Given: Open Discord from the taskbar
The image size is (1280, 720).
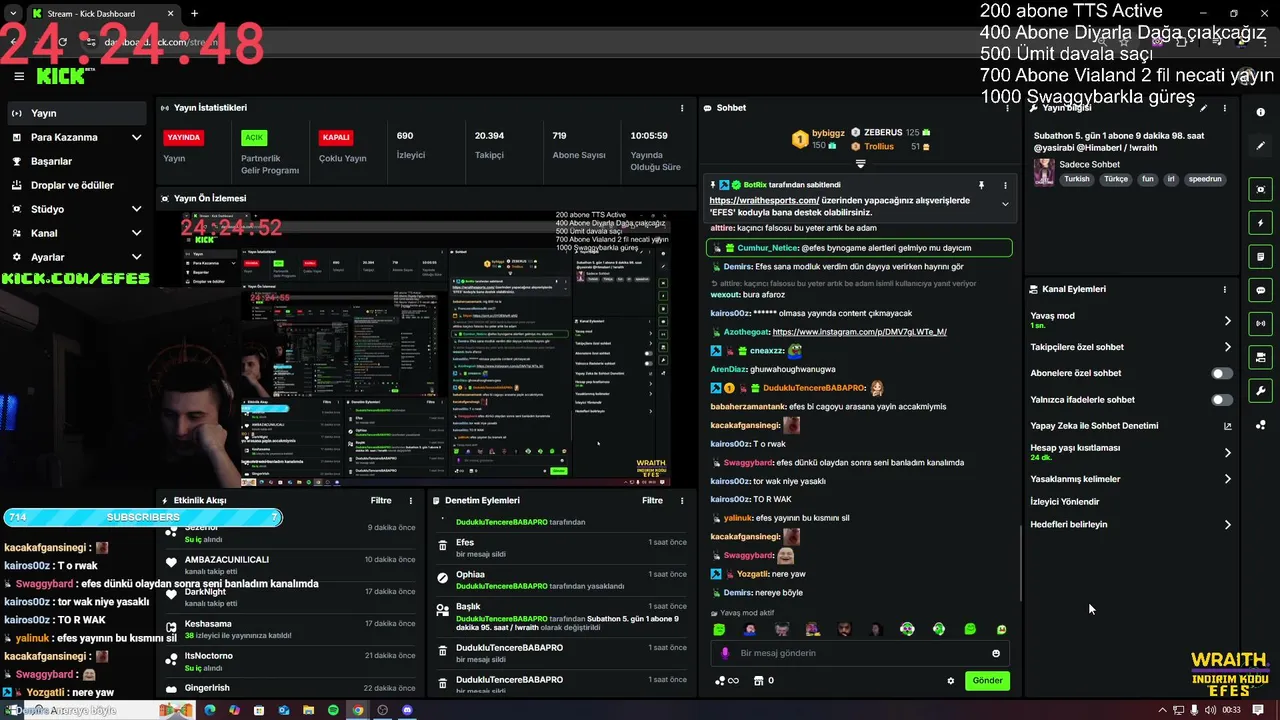Looking at the screenshot, I should [x=407, y=710].
